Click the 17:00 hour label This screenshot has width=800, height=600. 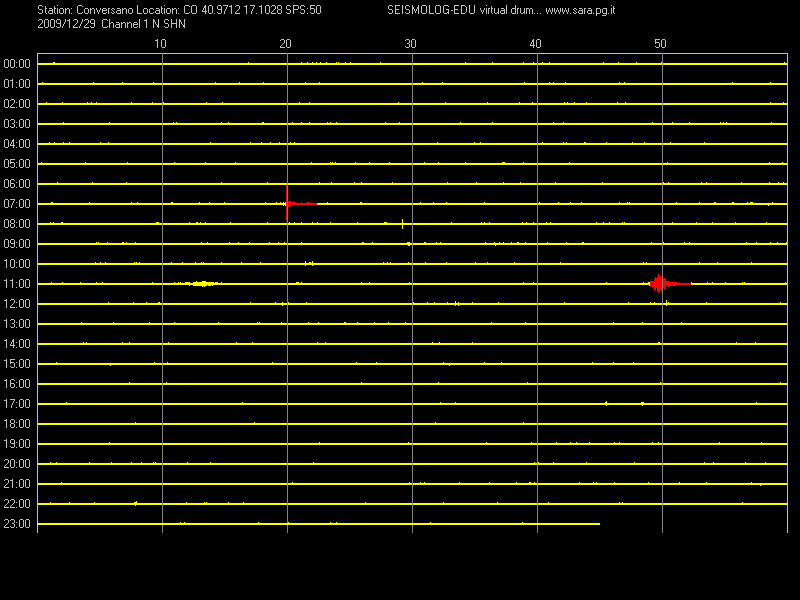tap(17, 404)
